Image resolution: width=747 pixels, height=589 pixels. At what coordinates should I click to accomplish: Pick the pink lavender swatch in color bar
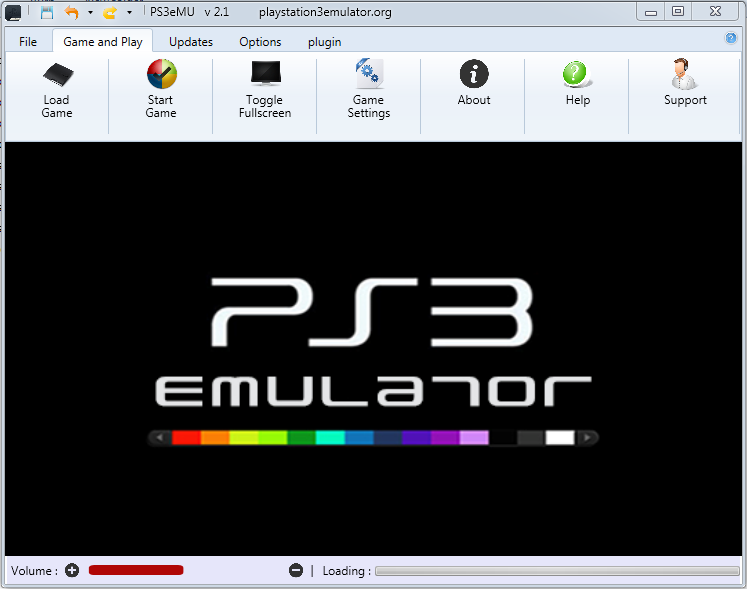[474, 437]
